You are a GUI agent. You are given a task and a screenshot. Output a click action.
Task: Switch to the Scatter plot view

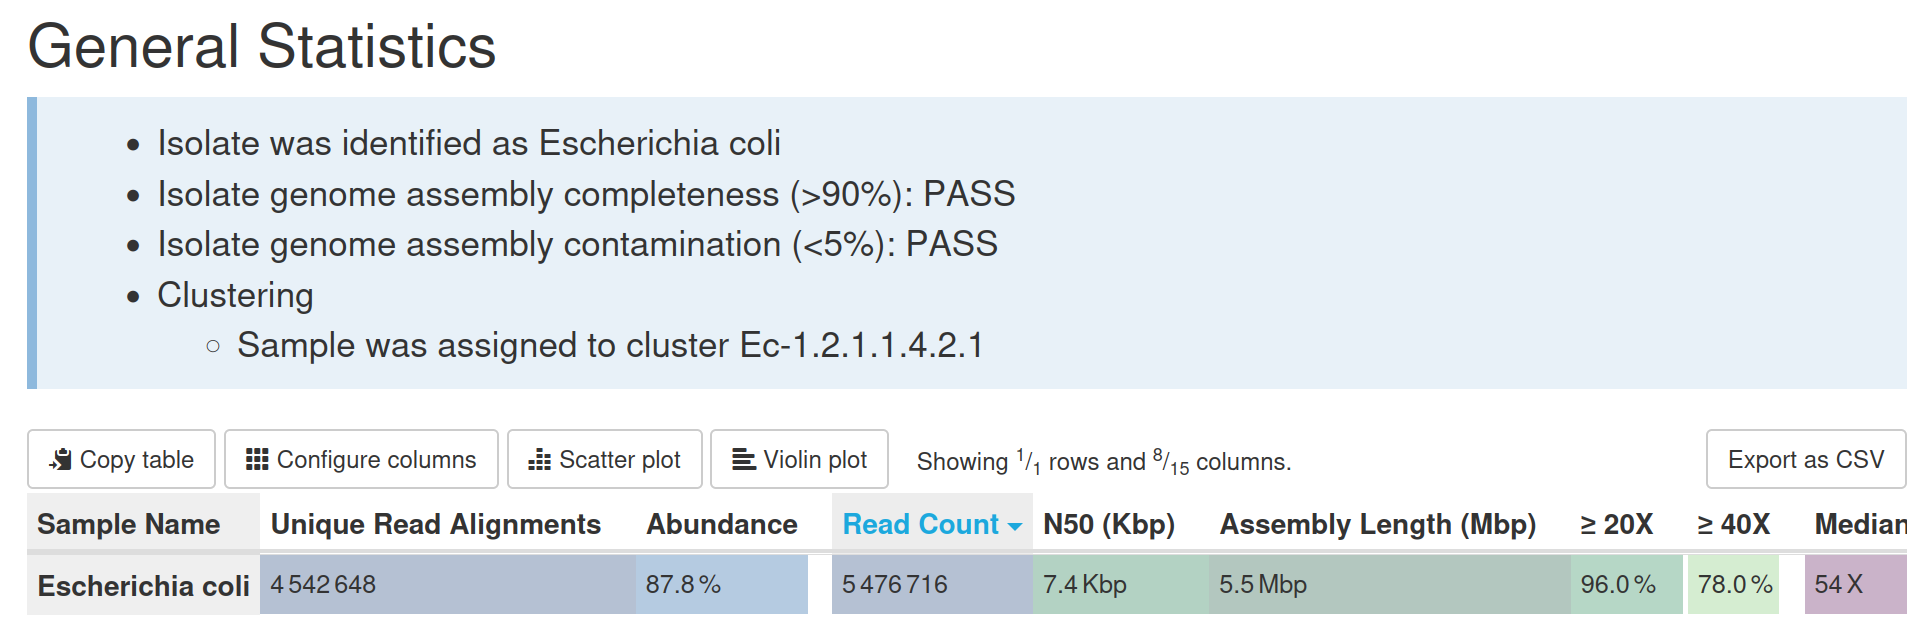(x=604, y=460)
